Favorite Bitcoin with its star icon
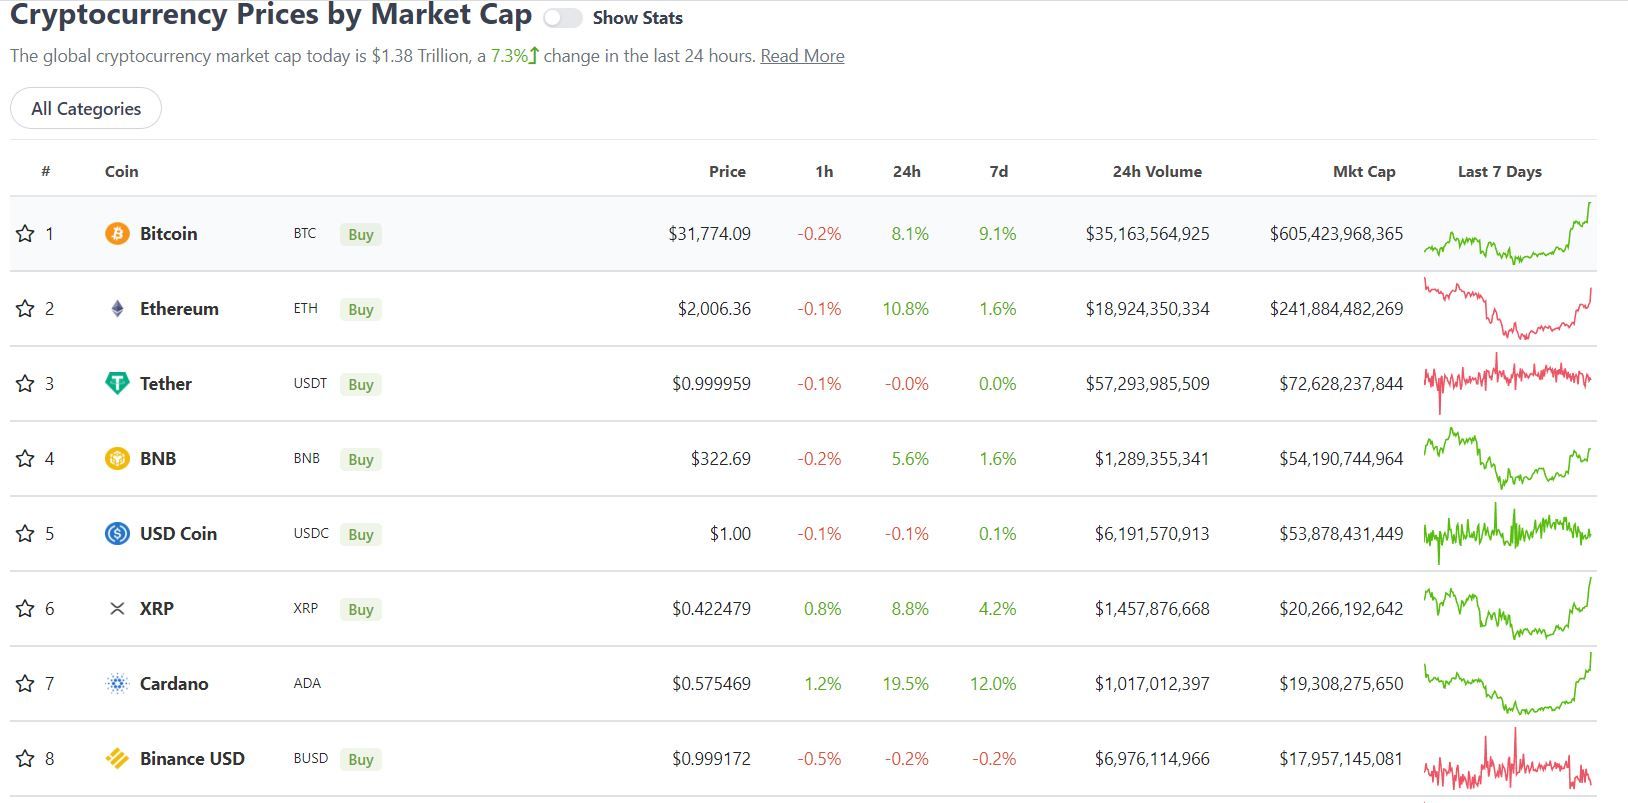1628x803 pixels. [25, 234]
